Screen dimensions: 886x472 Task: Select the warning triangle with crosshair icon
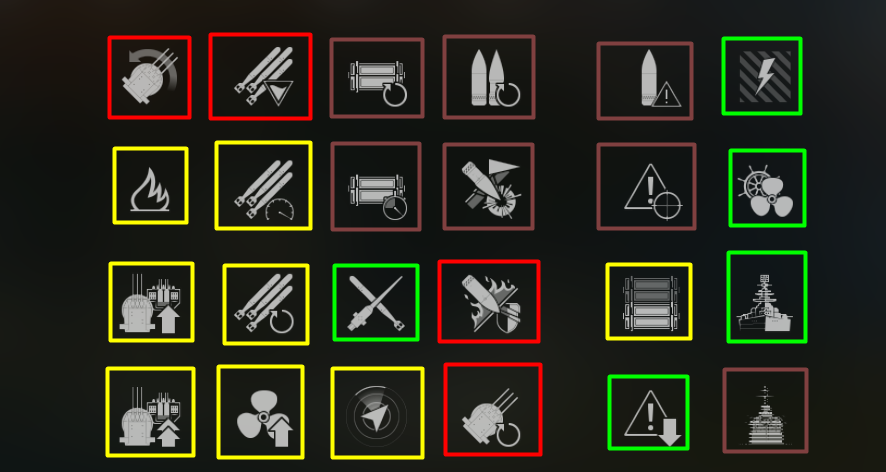coord(646,187)
